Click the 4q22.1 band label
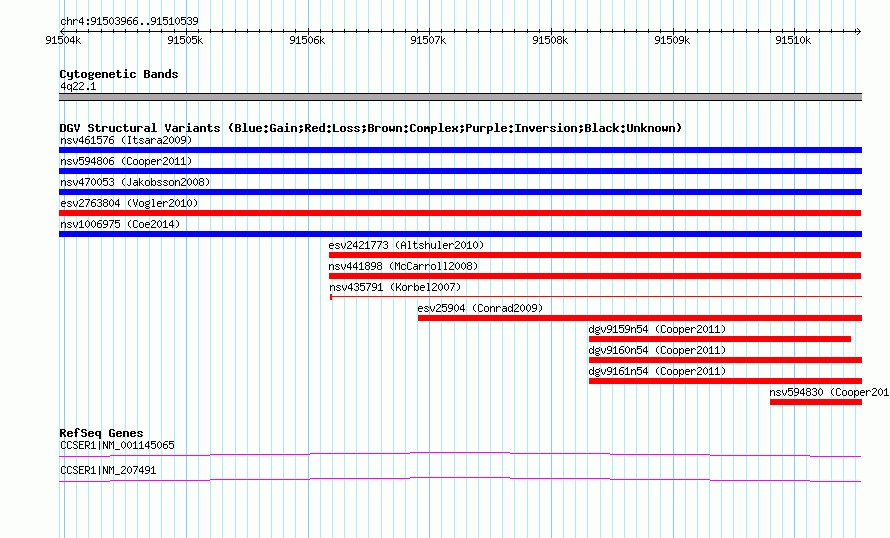The image size is (890, 538). (78, 87)
